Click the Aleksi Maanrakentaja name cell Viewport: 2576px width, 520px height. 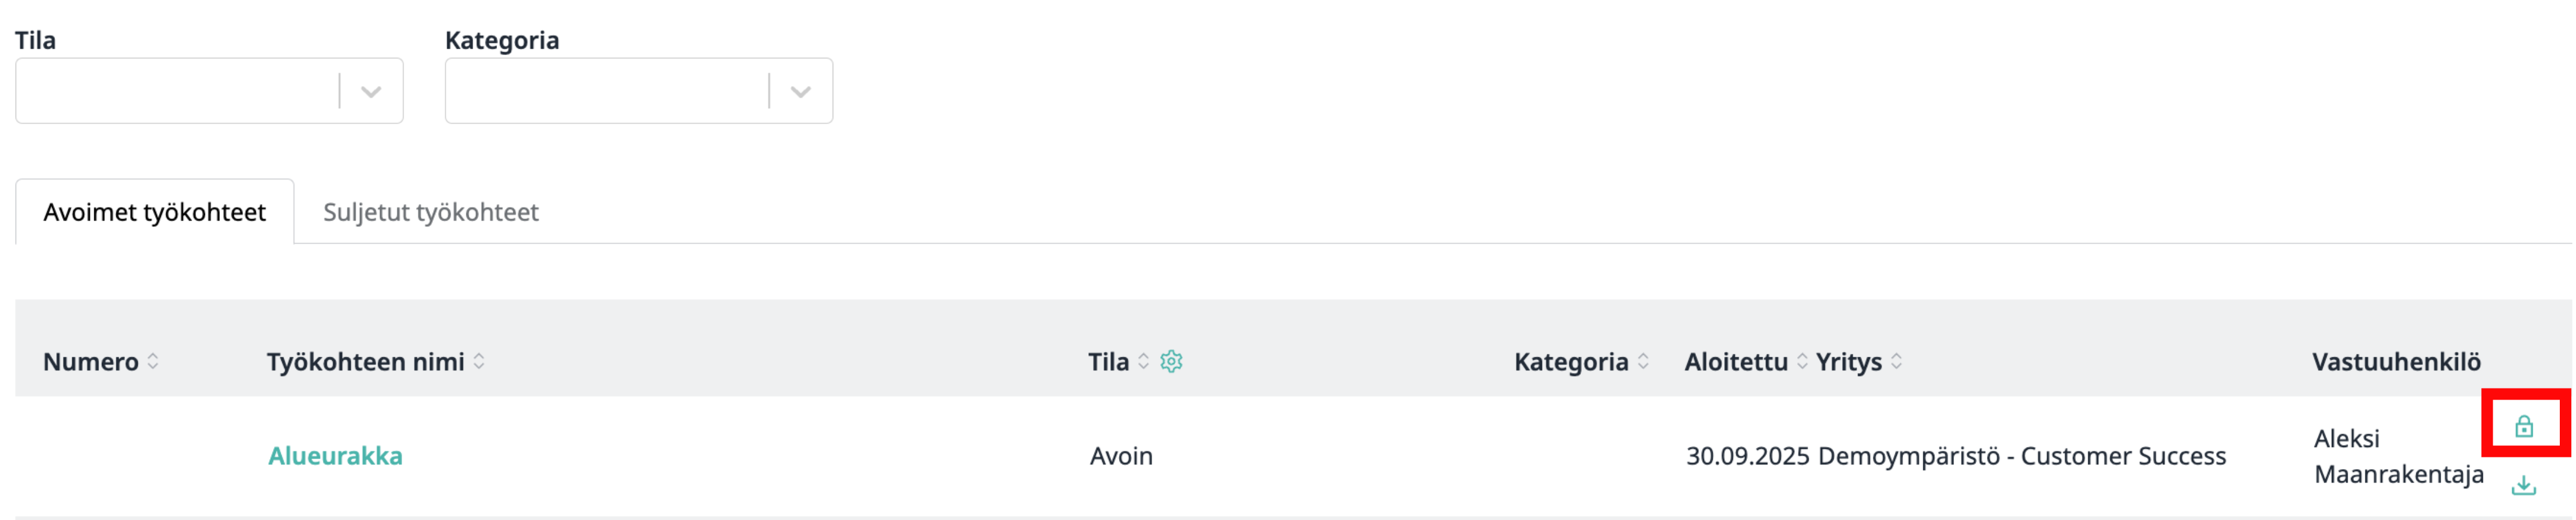tap(2398, 456)
